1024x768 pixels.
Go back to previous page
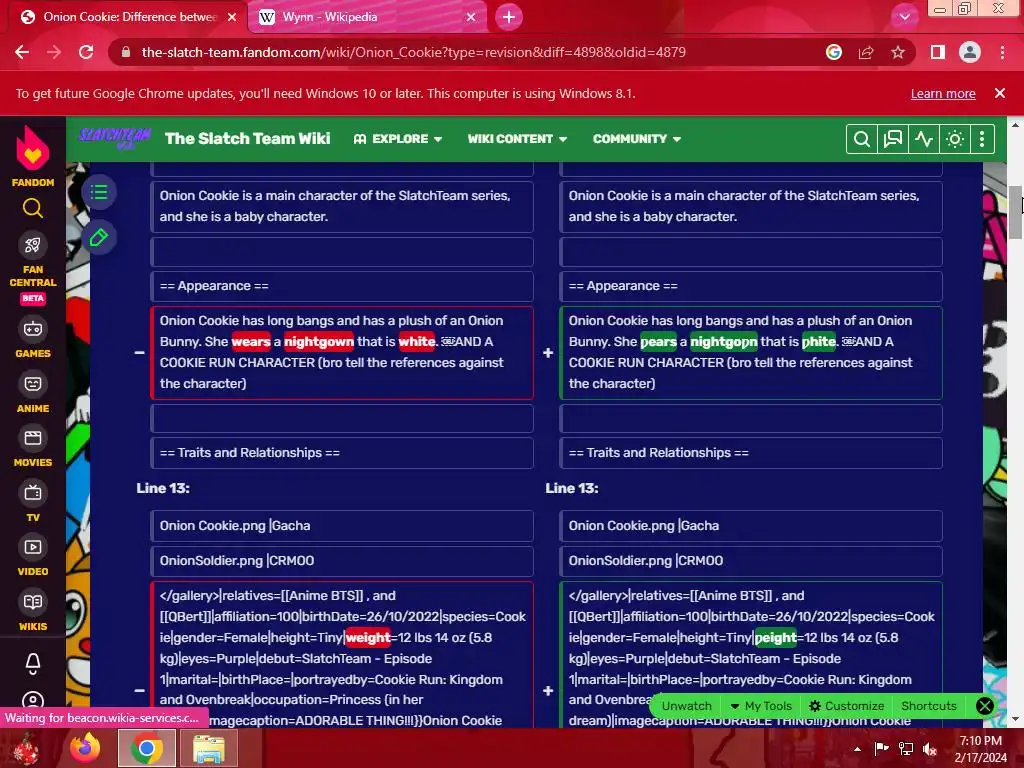(x=22, y=52)
